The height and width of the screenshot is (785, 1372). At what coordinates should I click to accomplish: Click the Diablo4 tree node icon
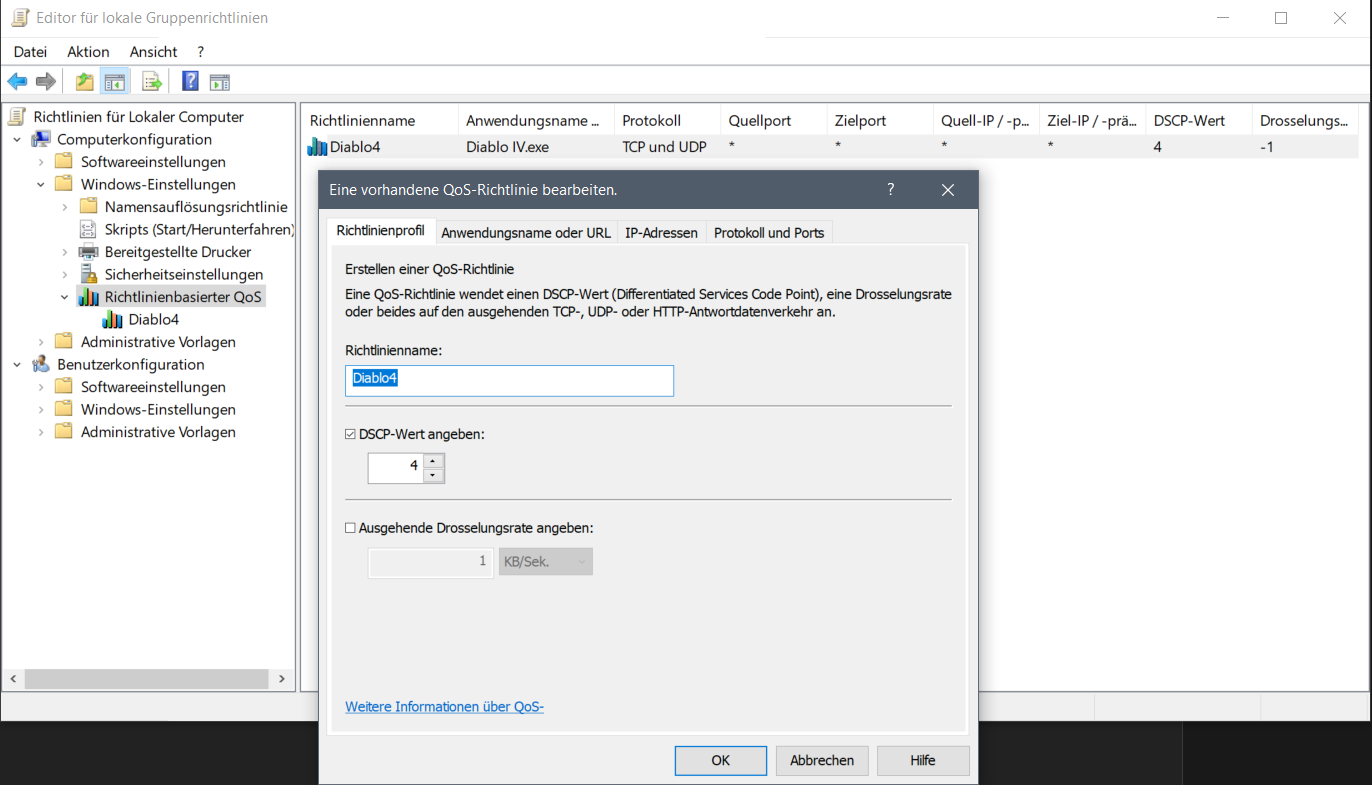(x=113, y=320)
